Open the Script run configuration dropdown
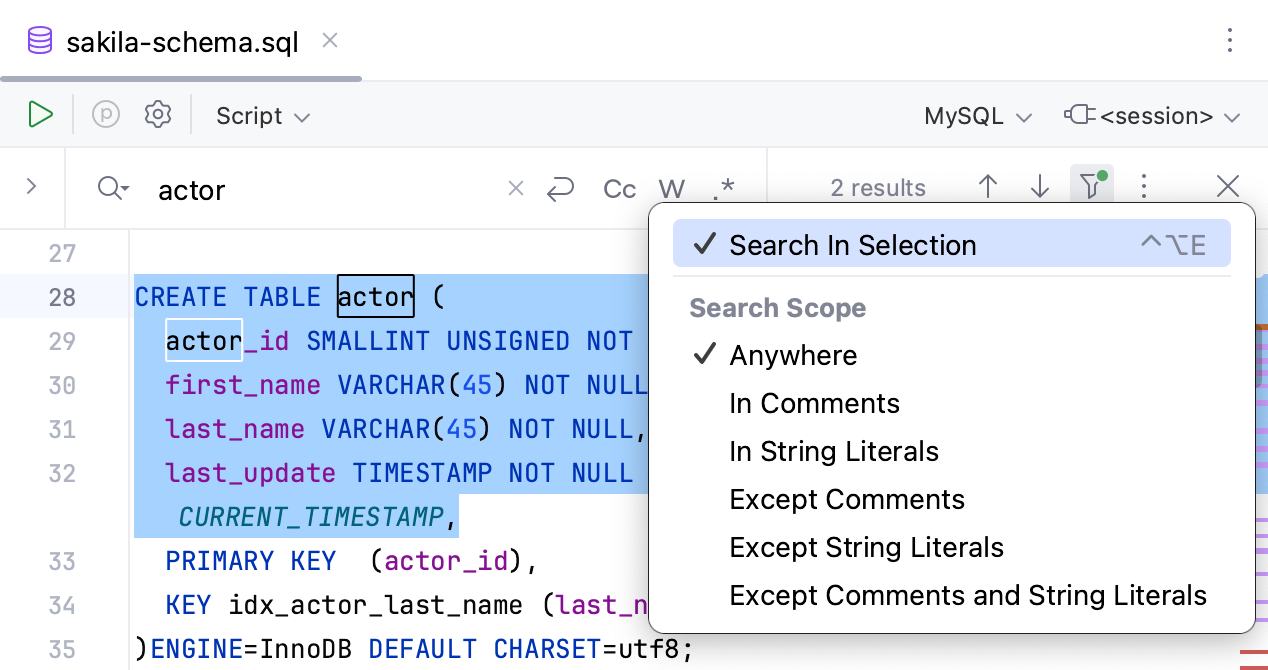Image resolution: width=1268 pixels, height=670 pixels. click(x=262, y=115)
